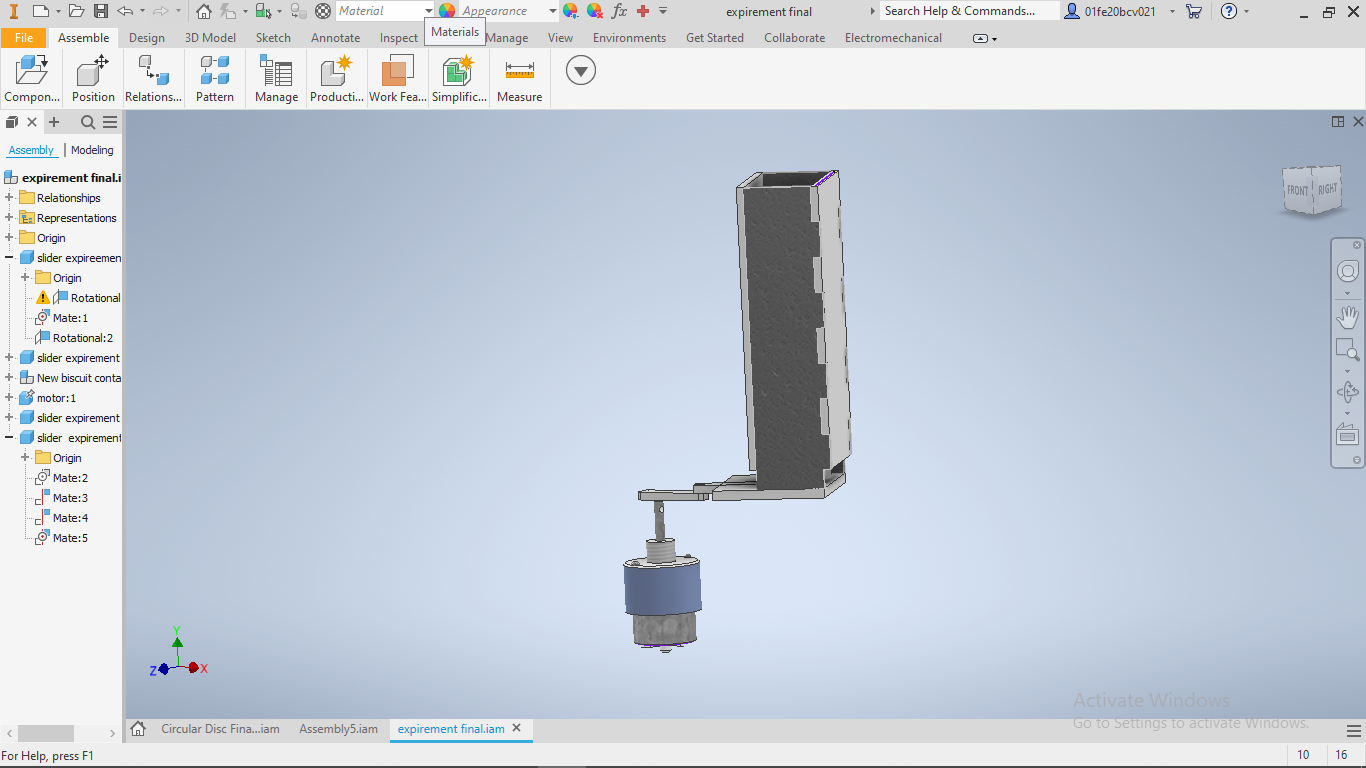Image resolution: width=1366 pixels, height=768 pixels.
Task: Click the Undo arrow icon
Action: (x=124, y=11)
